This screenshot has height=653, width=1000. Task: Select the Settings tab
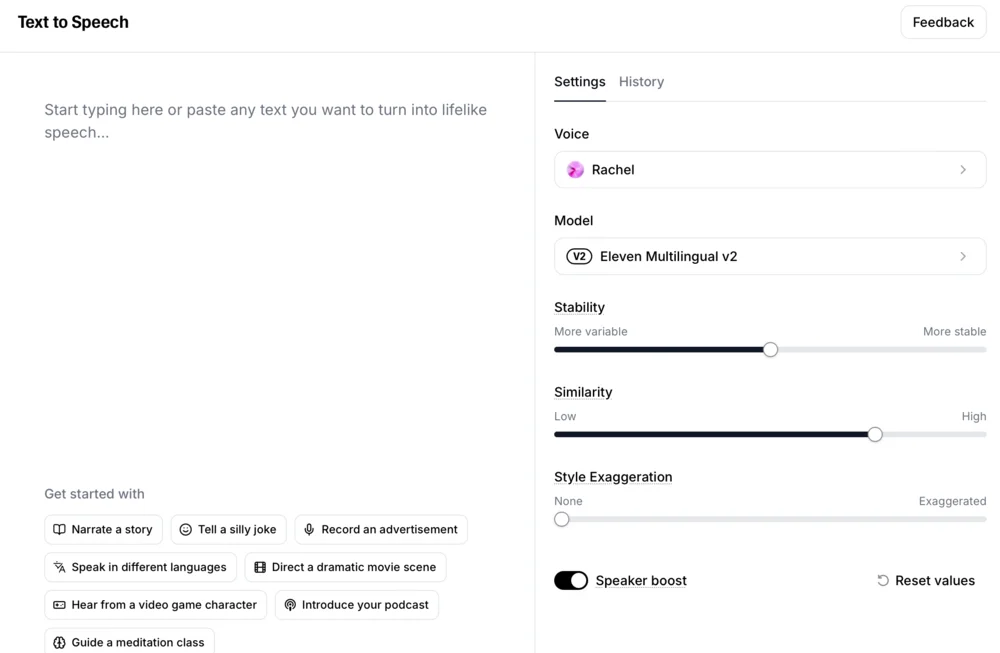(x=580, y=82)
